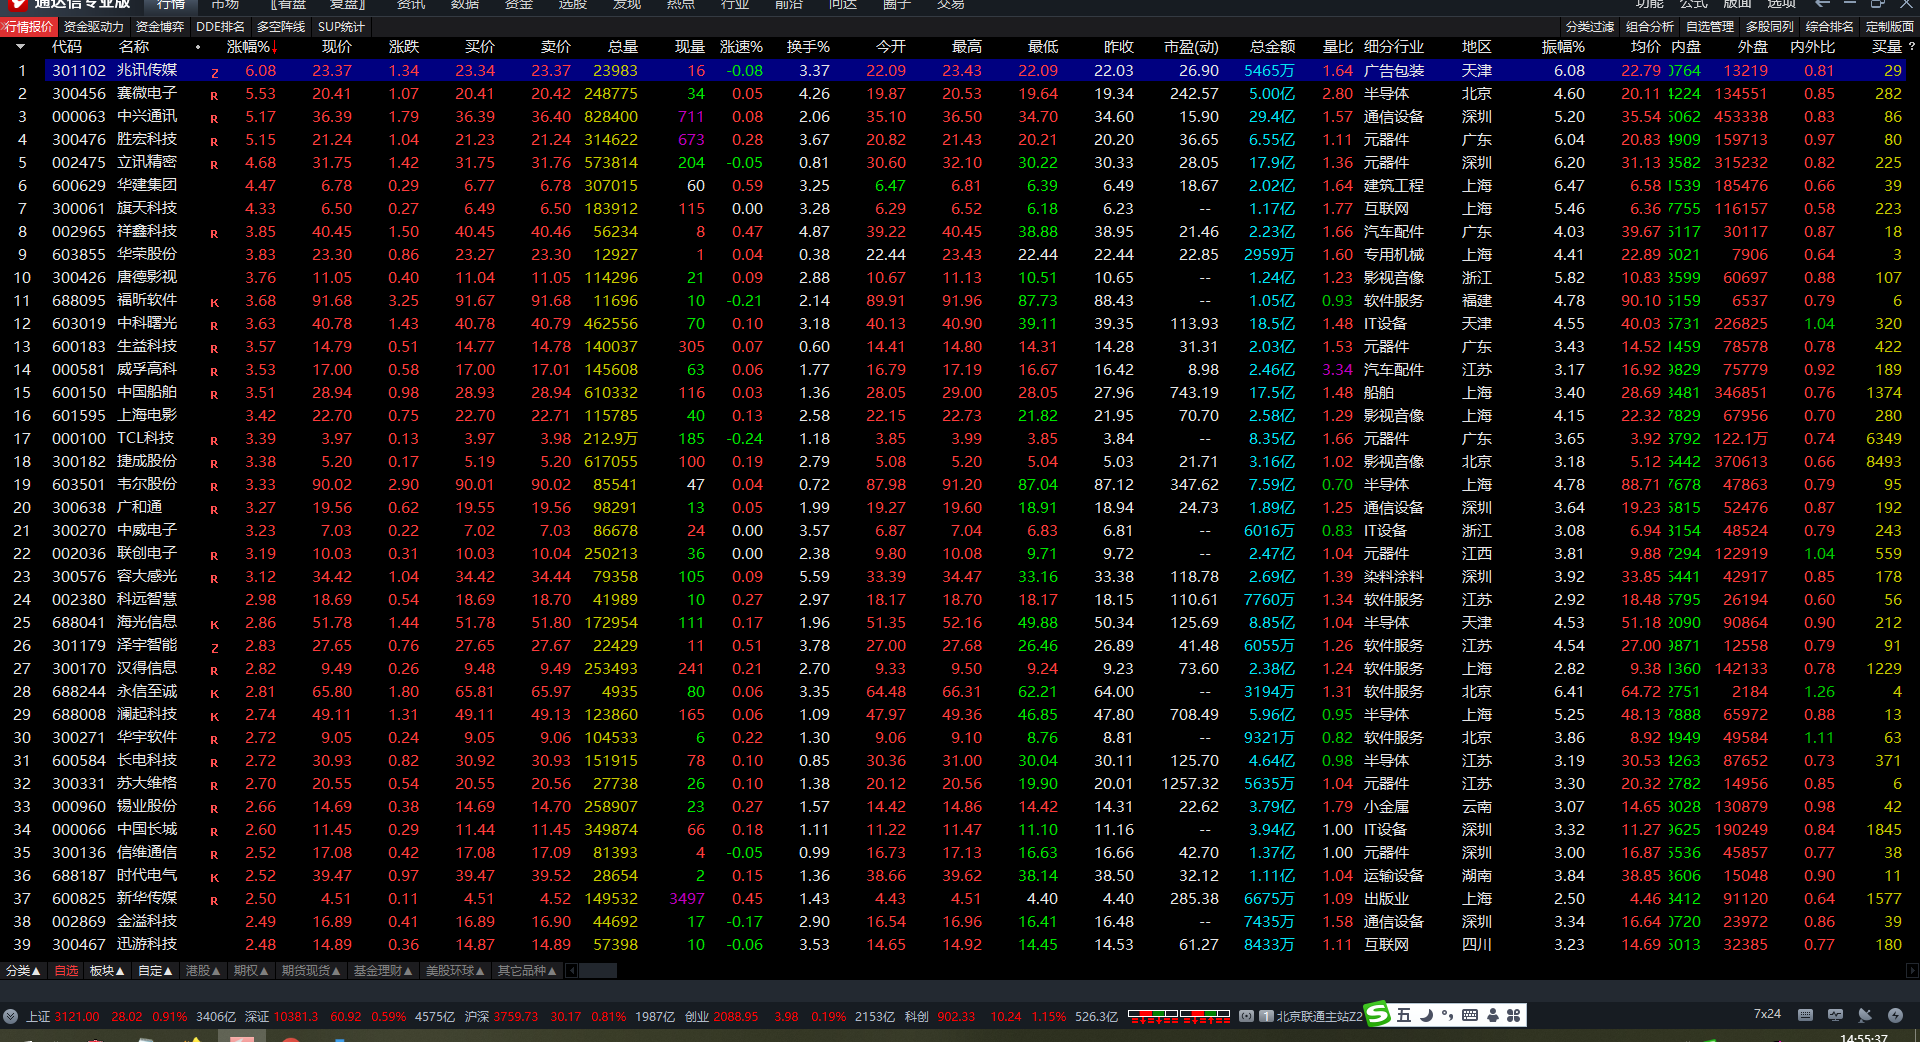This screenshot has height=1042, width=1920.
Task: Click the dot marker in the column header
Action: pyautogui.click(x=198, y=47)
